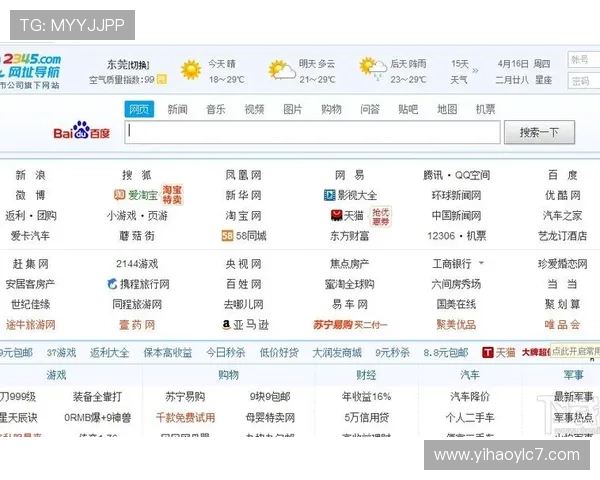
Task: Open the 财经 category header
Action: click(x=366, y=375)
